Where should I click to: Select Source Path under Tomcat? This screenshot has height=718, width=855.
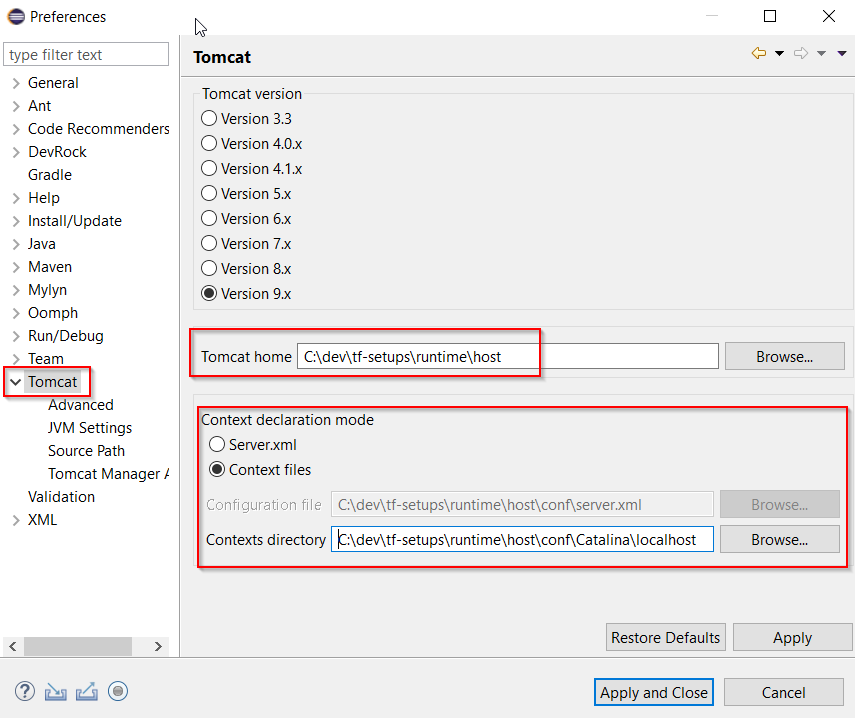pos(86,451)
